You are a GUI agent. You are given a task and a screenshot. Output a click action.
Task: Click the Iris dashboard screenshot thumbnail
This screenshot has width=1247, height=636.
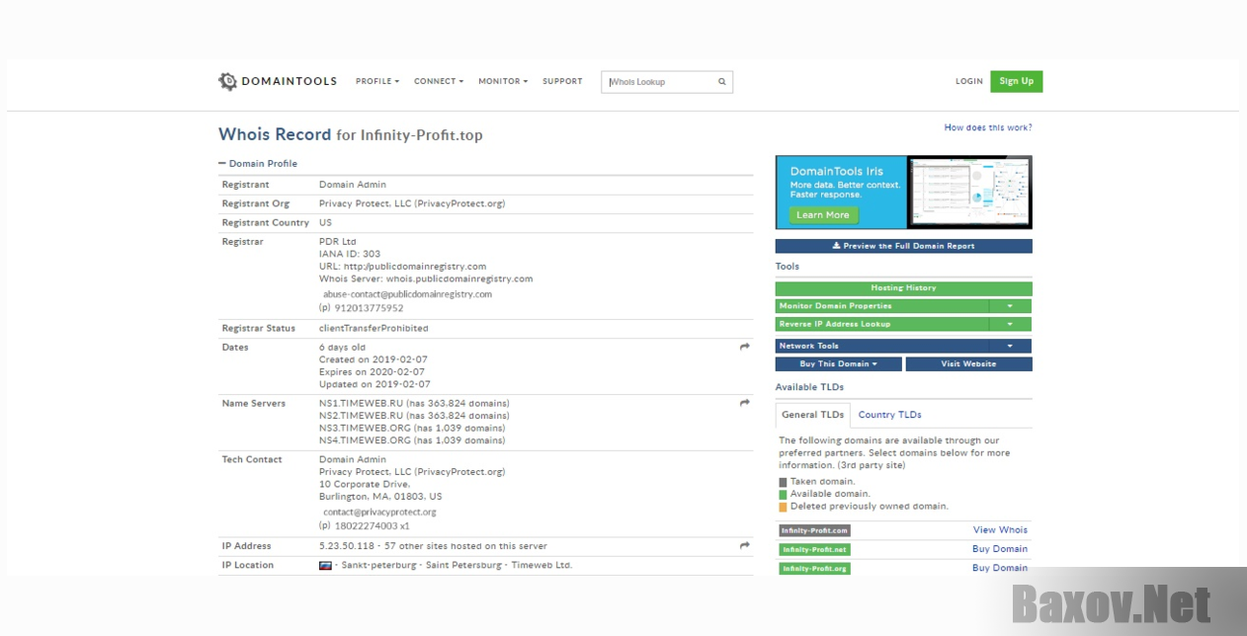(x=969, y=192)
